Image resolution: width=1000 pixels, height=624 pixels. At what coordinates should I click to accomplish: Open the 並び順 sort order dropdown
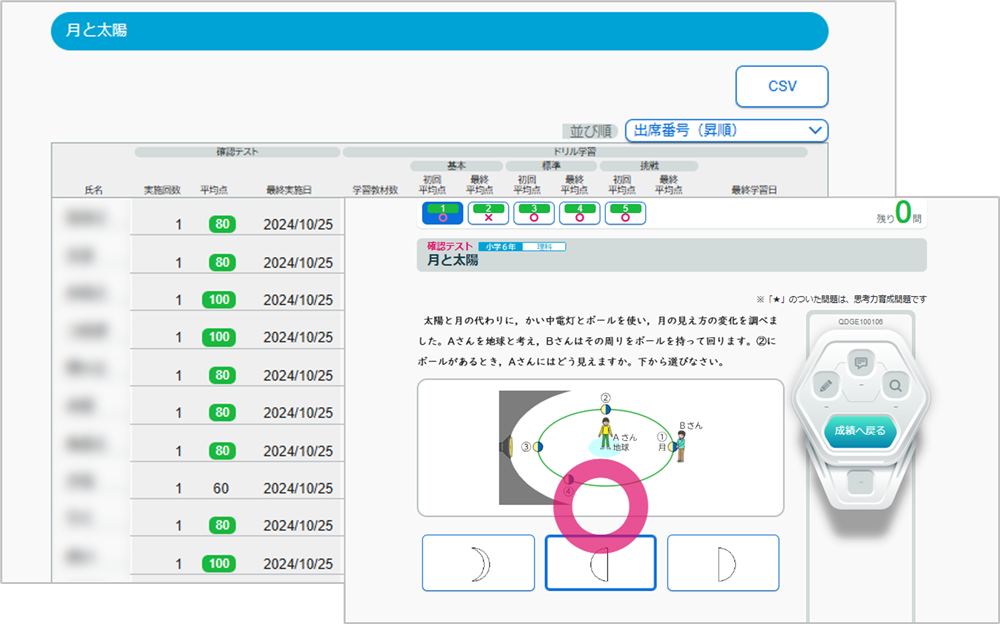[726, 130]
